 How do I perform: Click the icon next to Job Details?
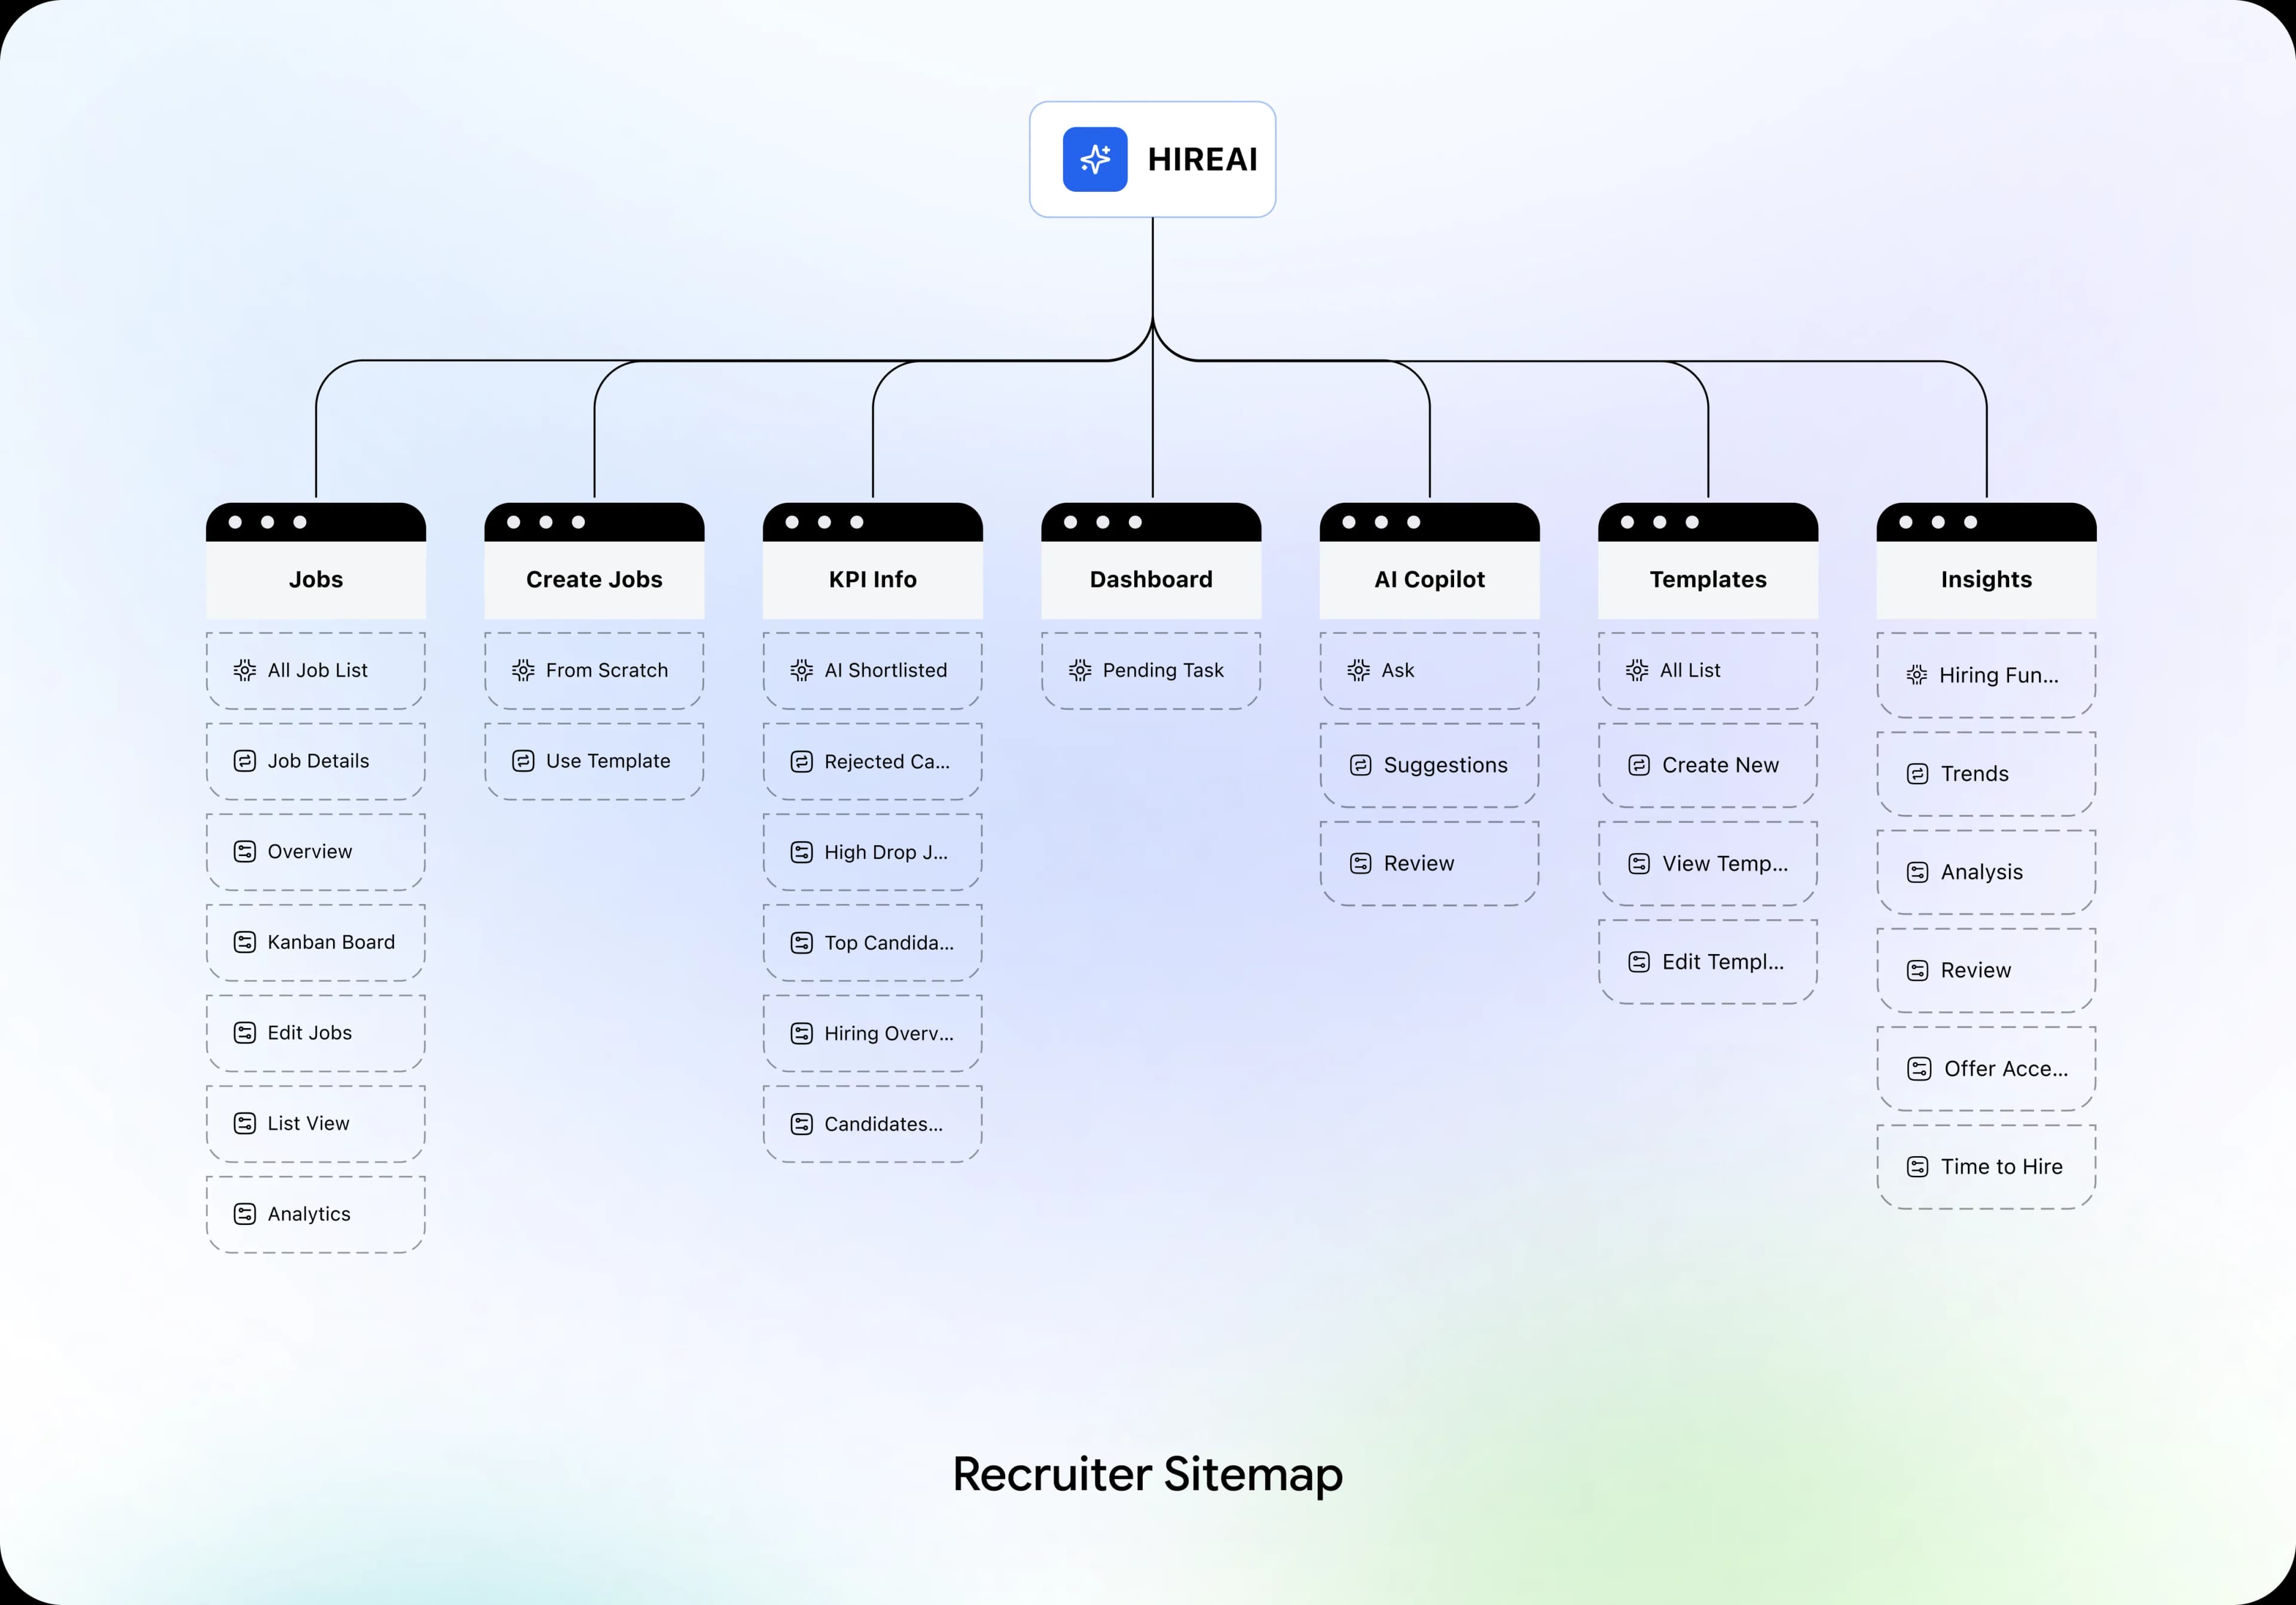[x=245, y=761]
